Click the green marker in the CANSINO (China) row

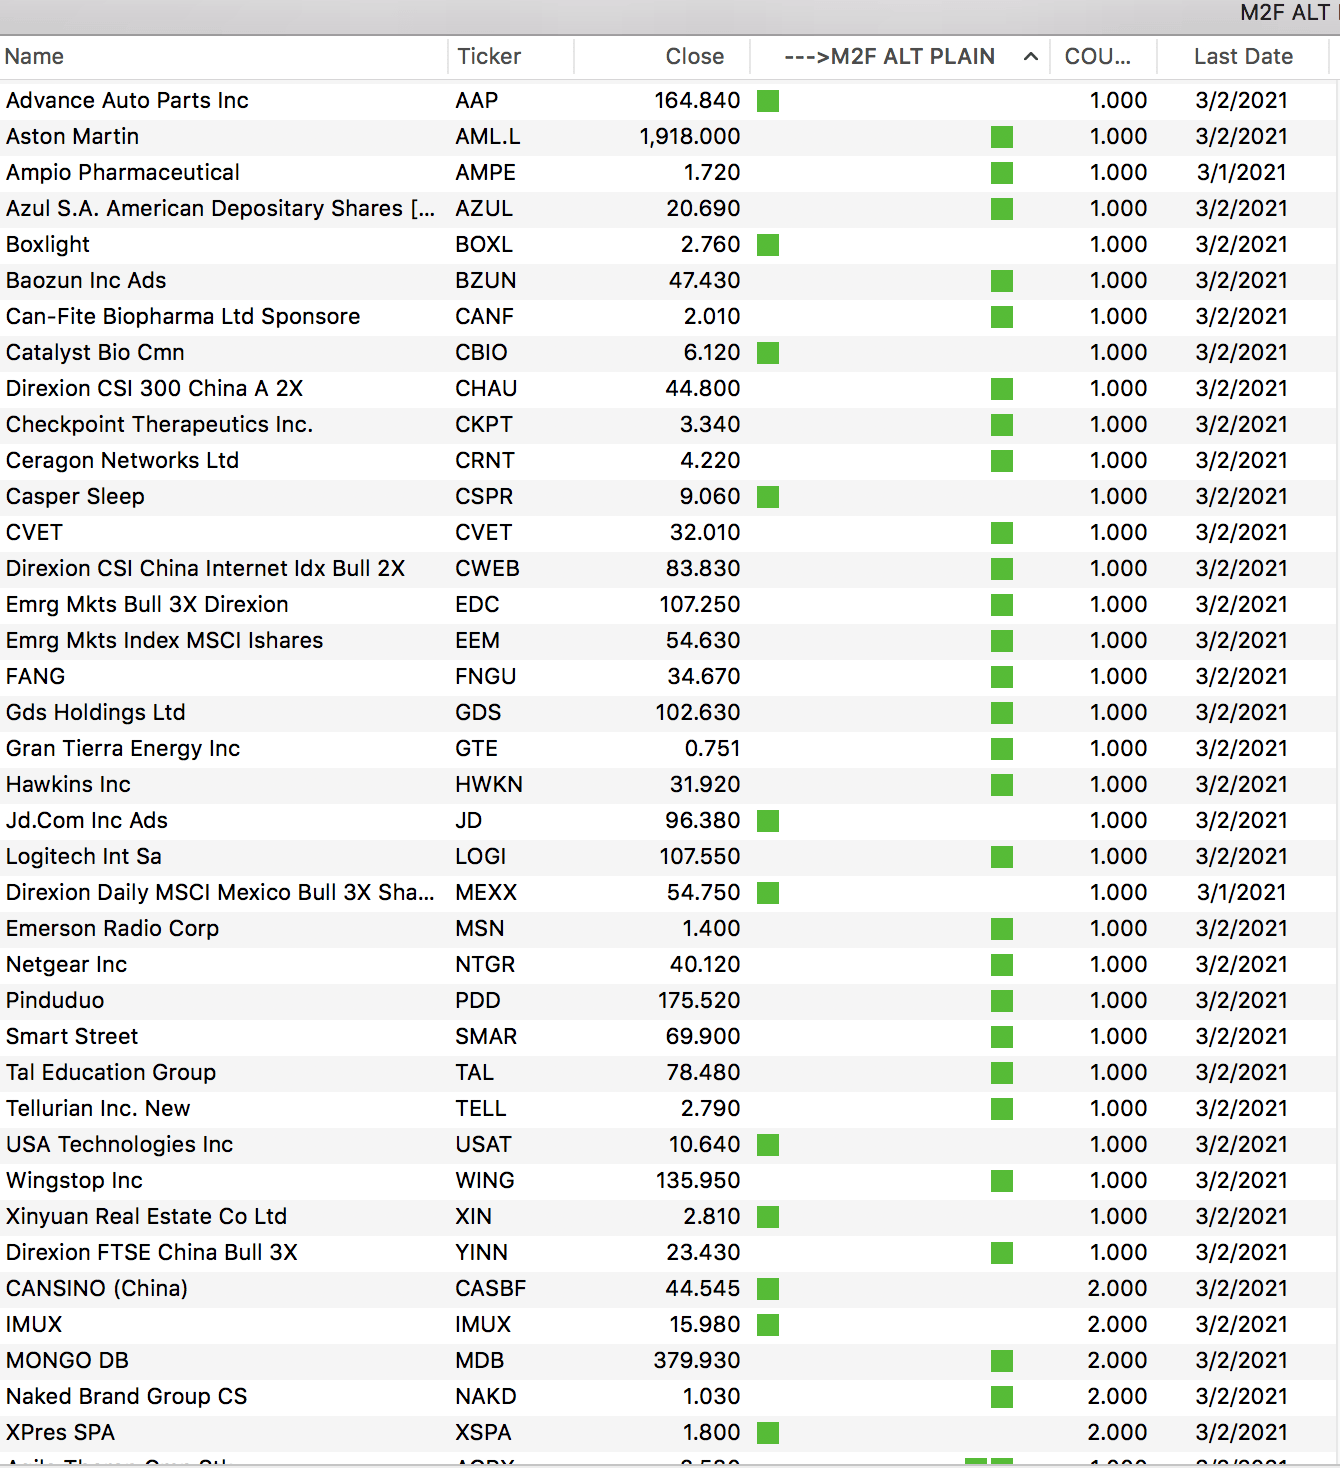click(x=768, y=1289)
